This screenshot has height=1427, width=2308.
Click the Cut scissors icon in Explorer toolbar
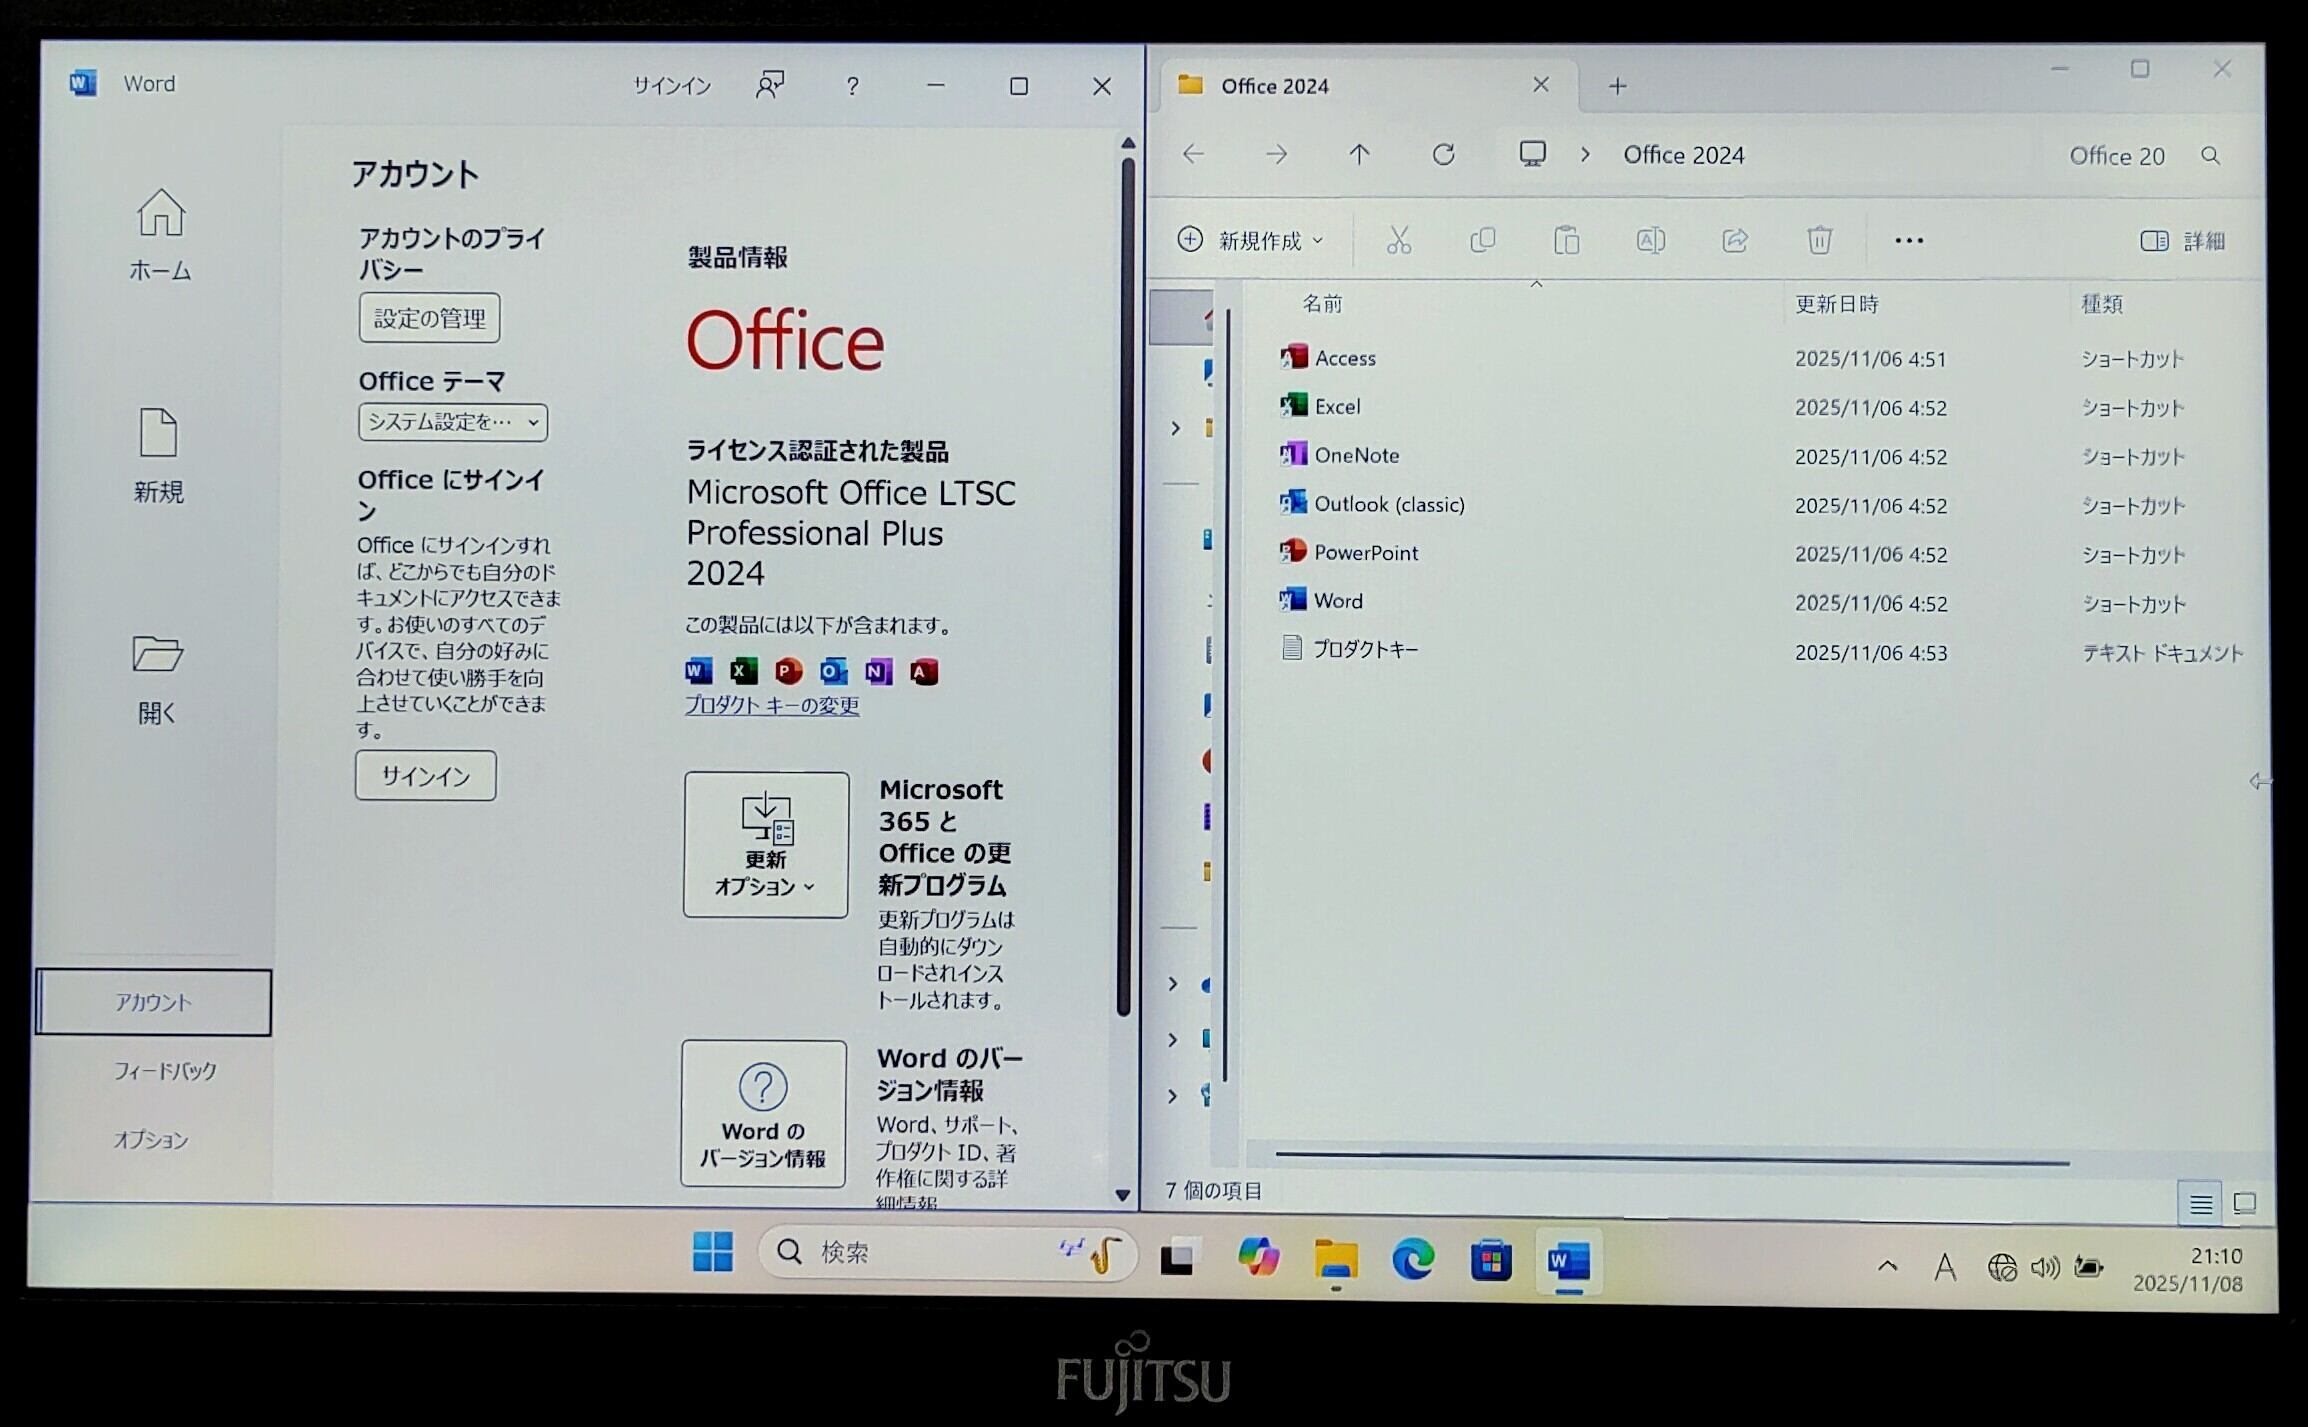[x=1398, y=240]
